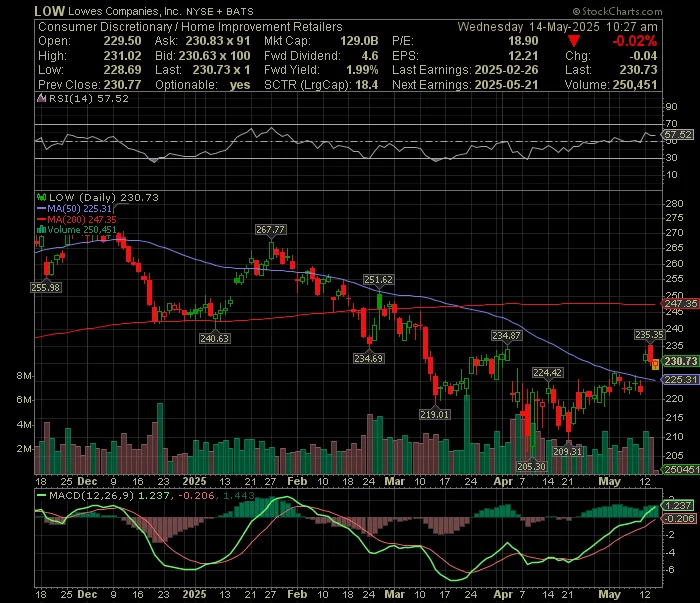Click the Bid 230.63 x 100 quote
This screenshot has width=700, height=603.
(214, 55)
